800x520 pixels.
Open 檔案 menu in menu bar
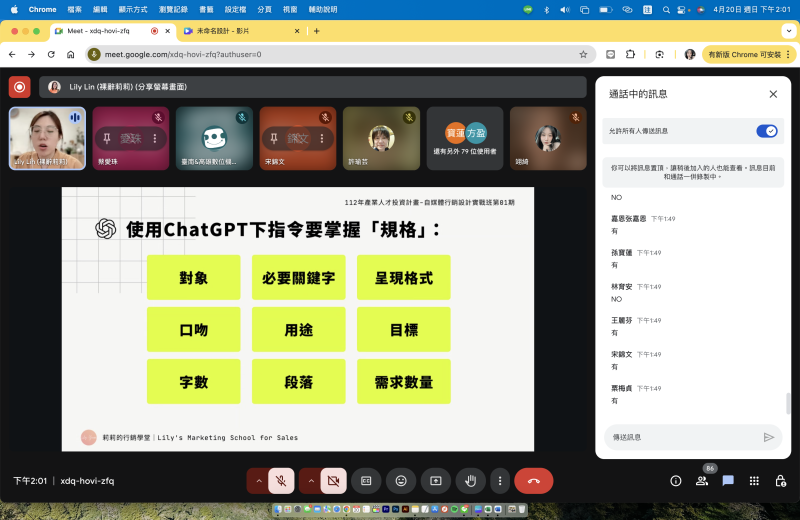pos(74,9)
